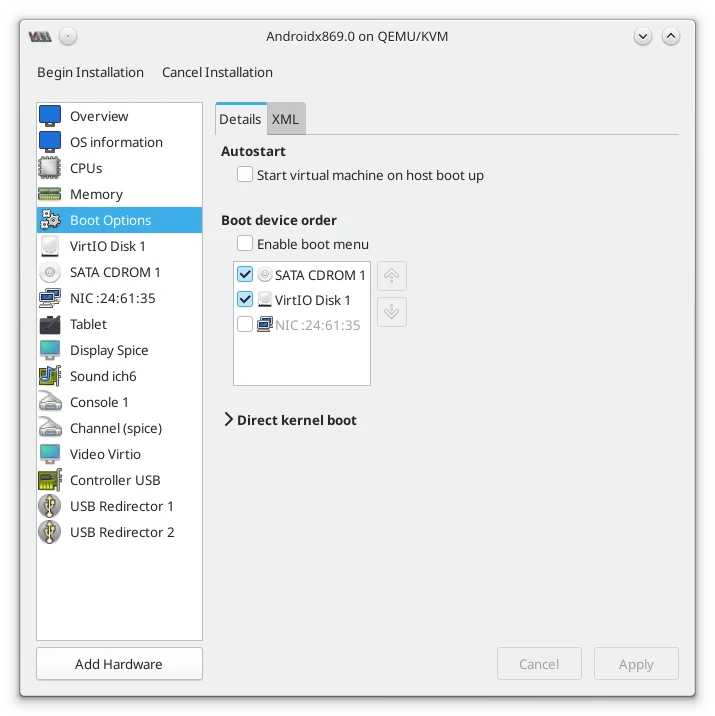Open Controller USB hardware entry
The image size is (715, 716).
point(119,480)
